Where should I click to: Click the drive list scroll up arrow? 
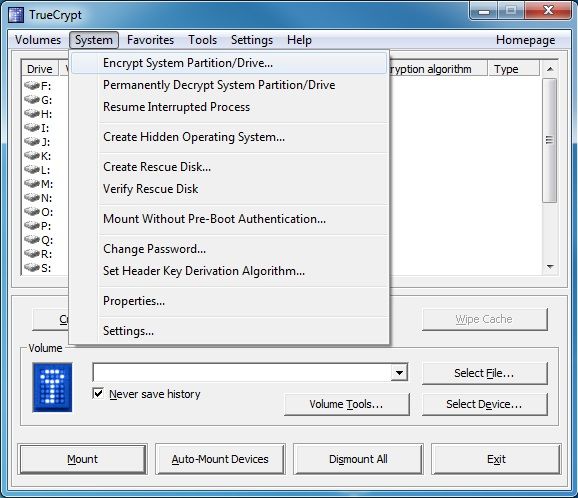coord(550,69)
